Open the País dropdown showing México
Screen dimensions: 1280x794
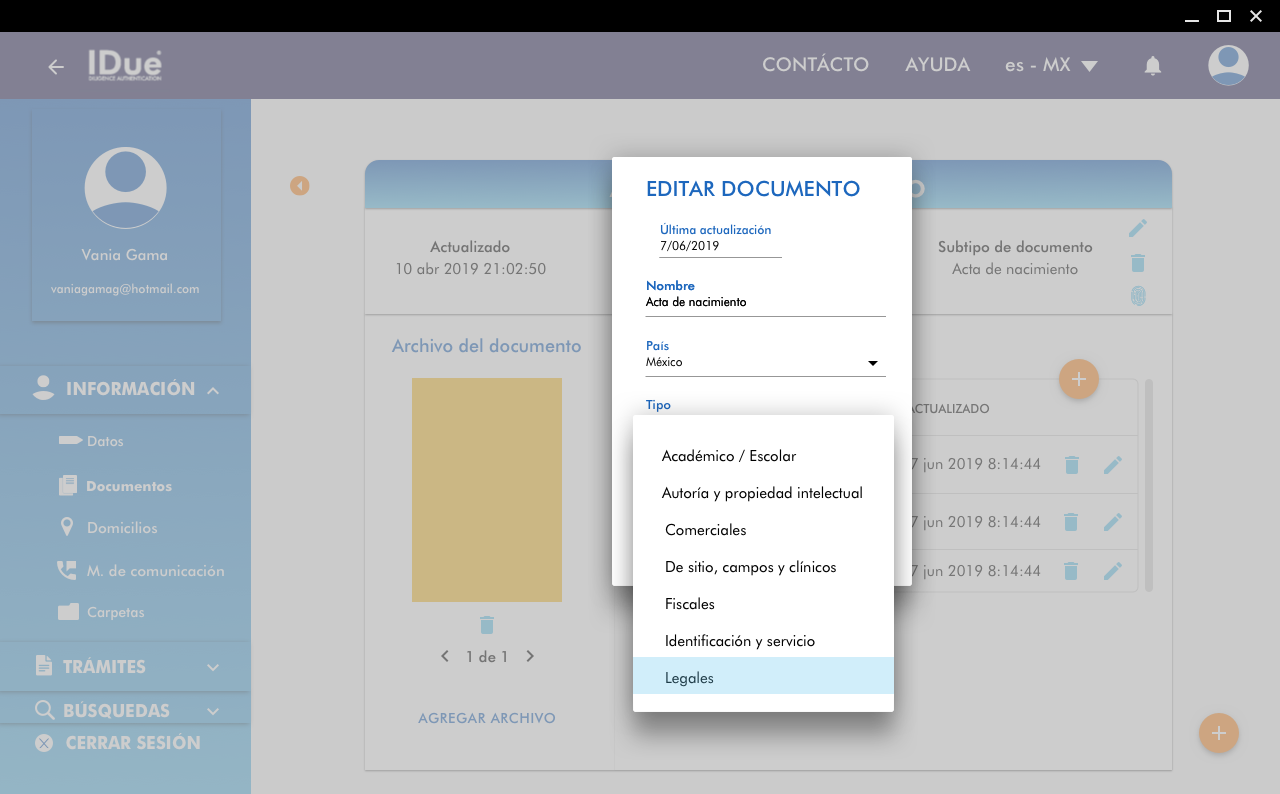pyautogui.click(x=765, y=363)
